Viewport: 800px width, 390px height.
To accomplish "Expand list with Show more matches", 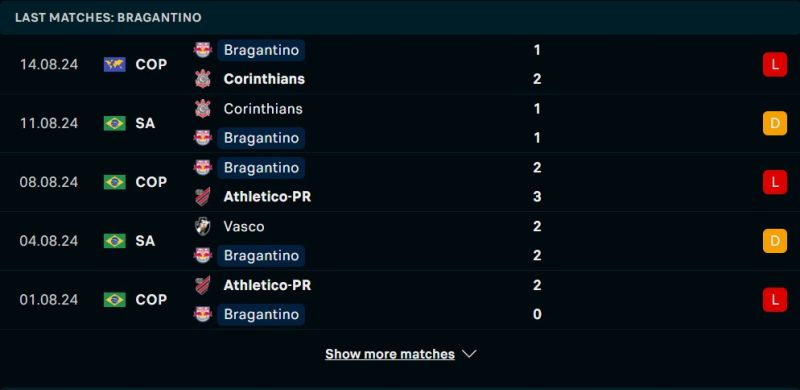I will tap(390, 354).
